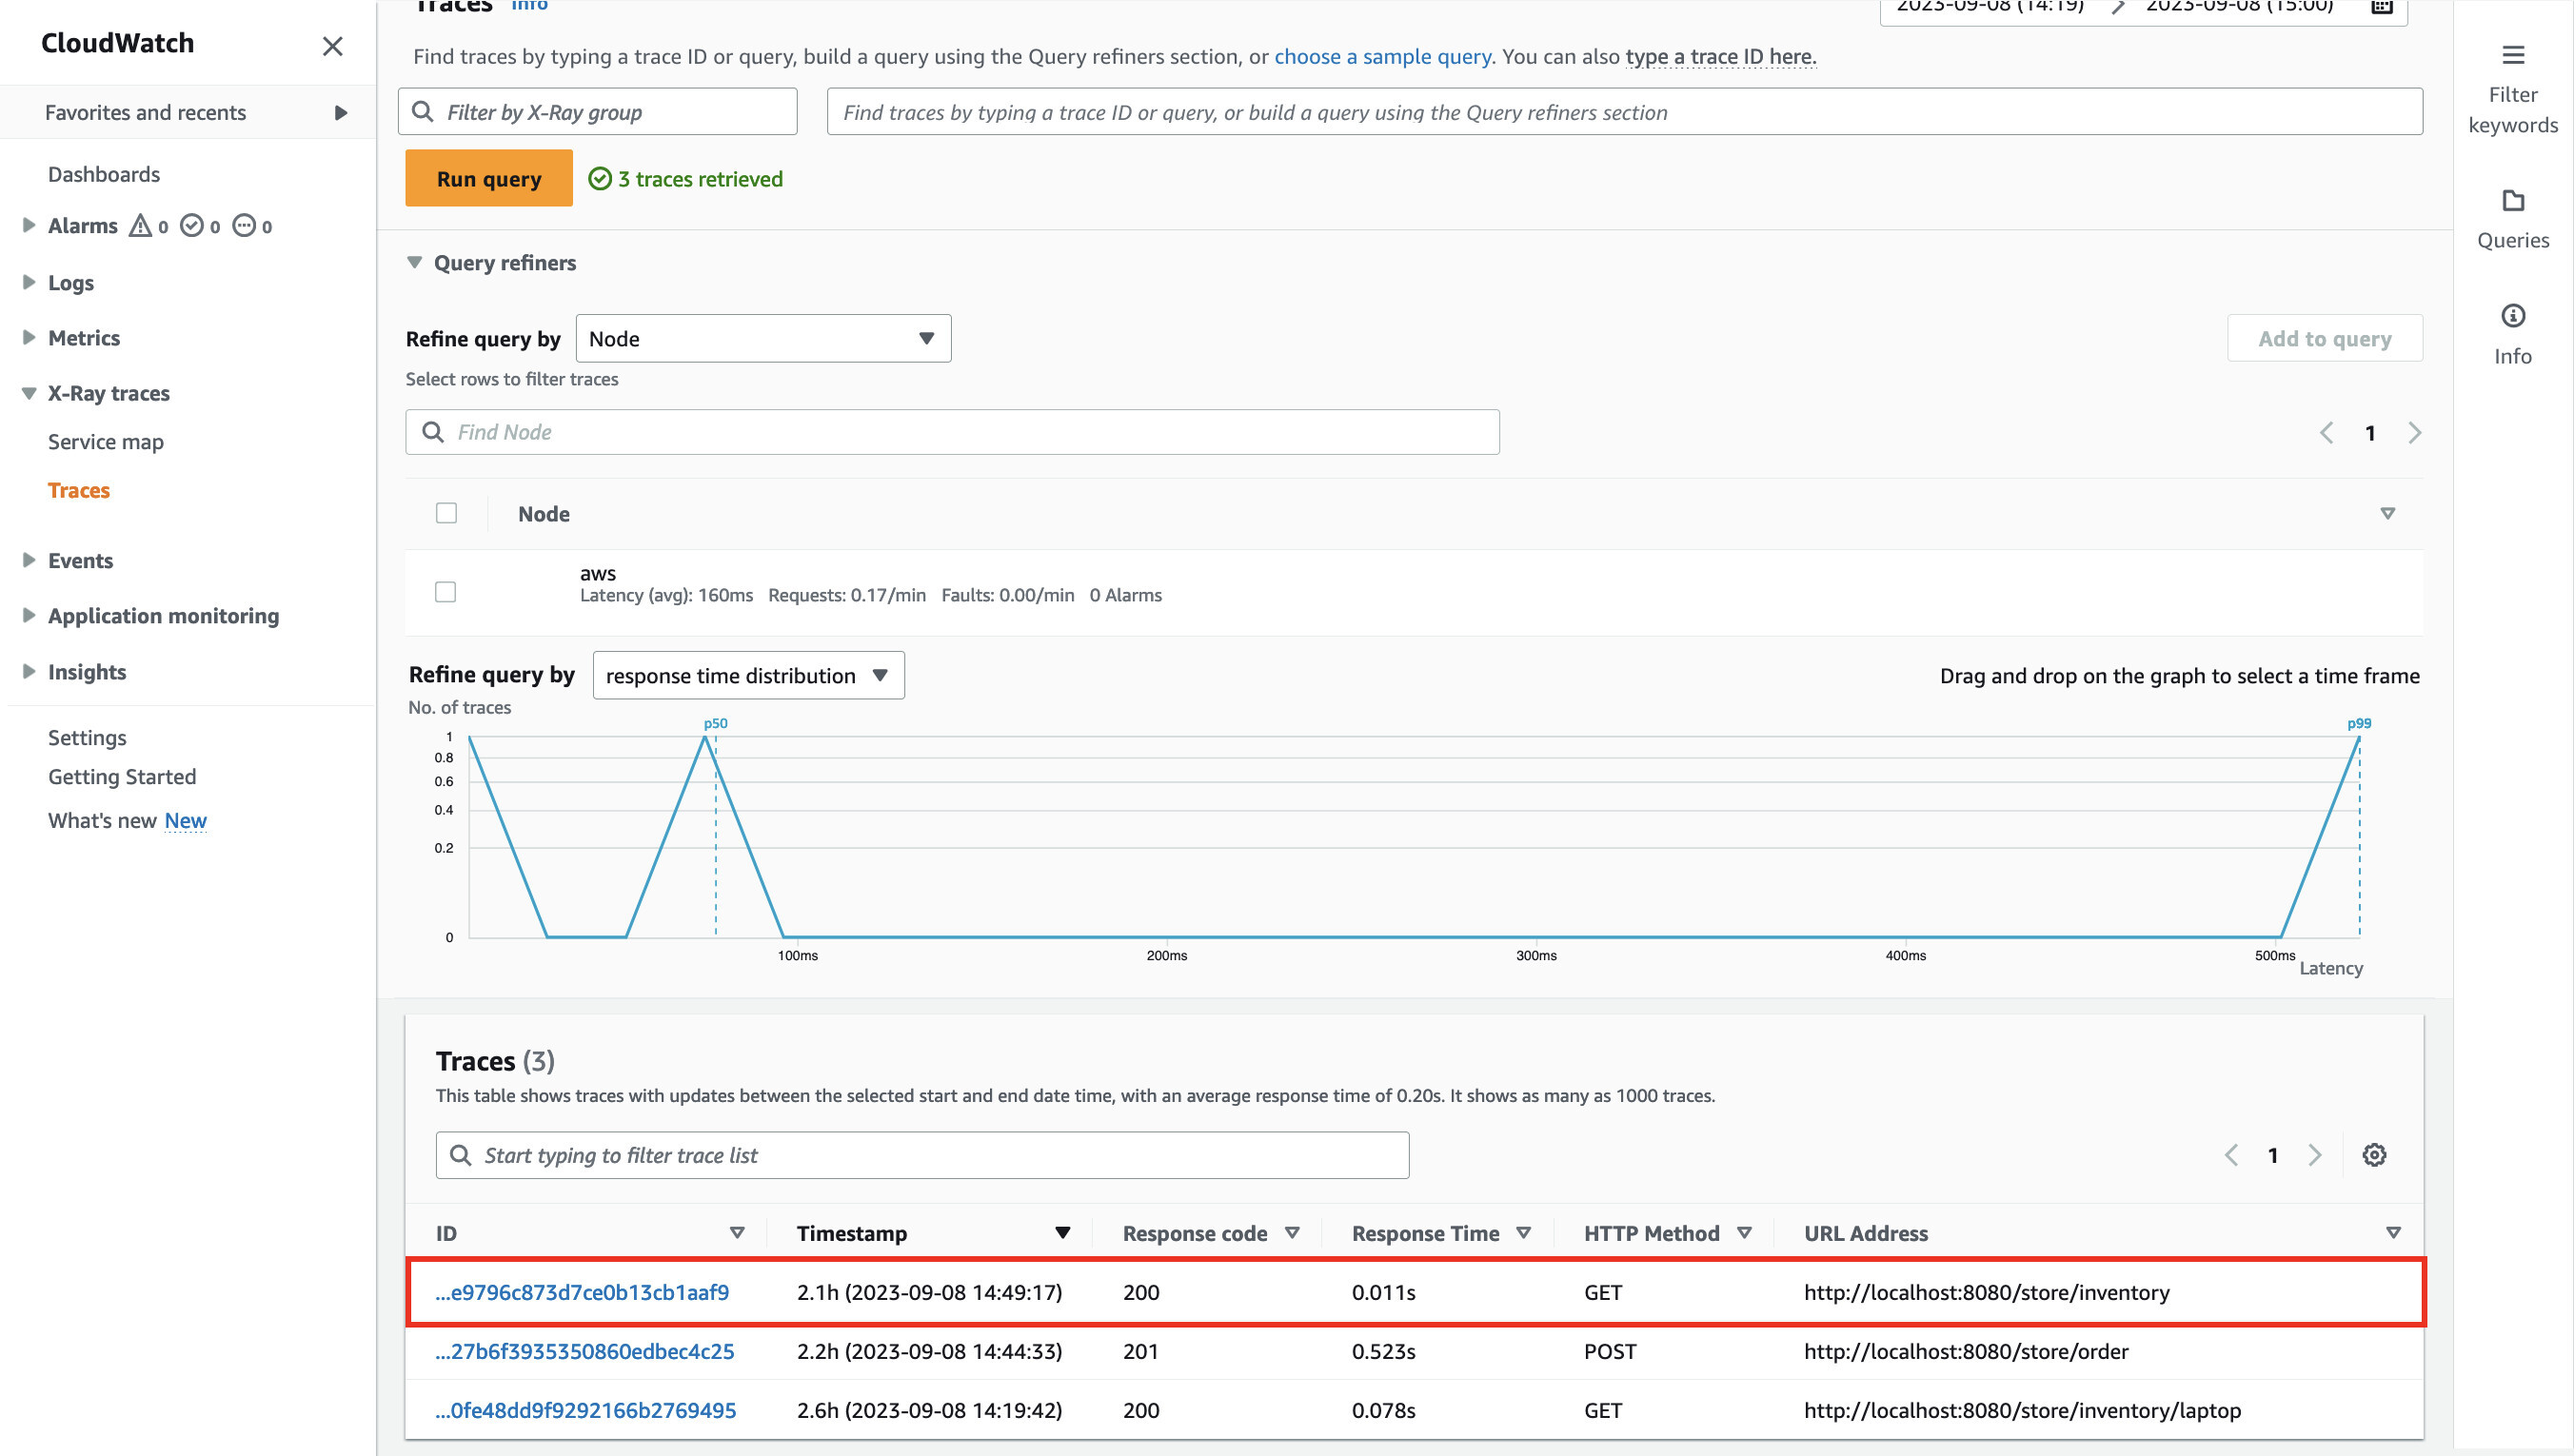The height and width of the screenshot is (1456, 2574).
Task: Open Queries folder panel
Action: coord(2512,219)
